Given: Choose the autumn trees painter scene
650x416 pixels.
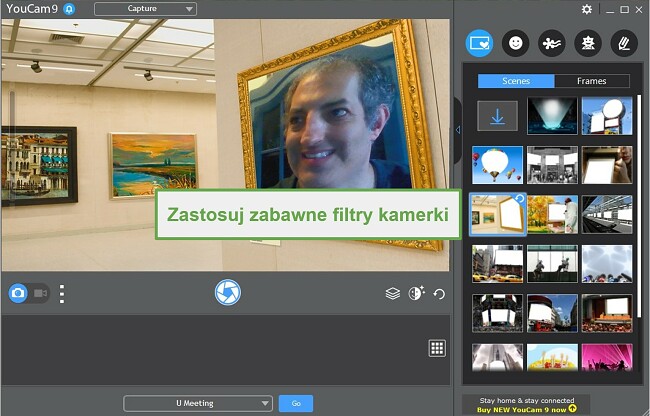Looking at the screenshot, I should 552,214.
